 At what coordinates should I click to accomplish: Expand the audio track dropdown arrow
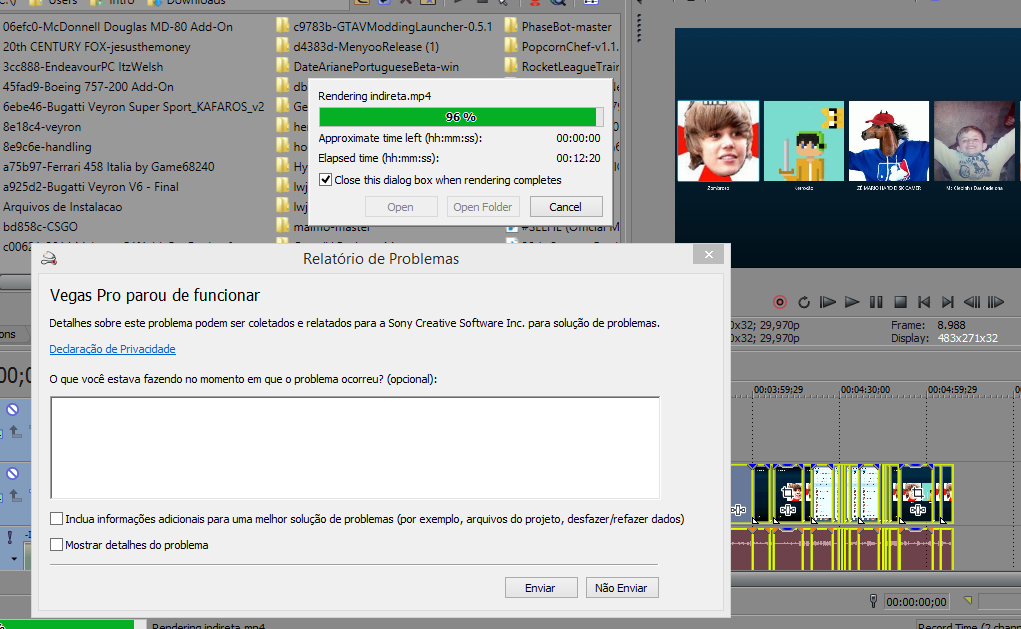pyautogui.click(x=14, y=559)
